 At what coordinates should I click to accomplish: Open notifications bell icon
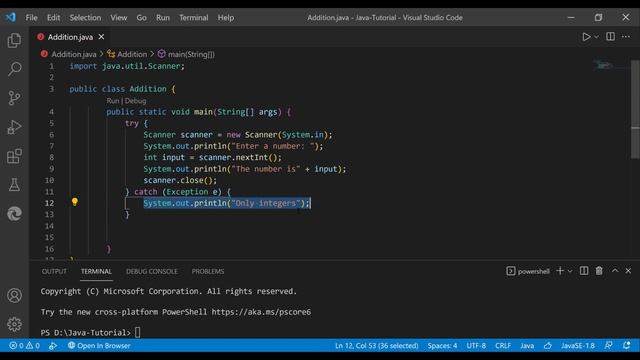click(x=627, y=346)
